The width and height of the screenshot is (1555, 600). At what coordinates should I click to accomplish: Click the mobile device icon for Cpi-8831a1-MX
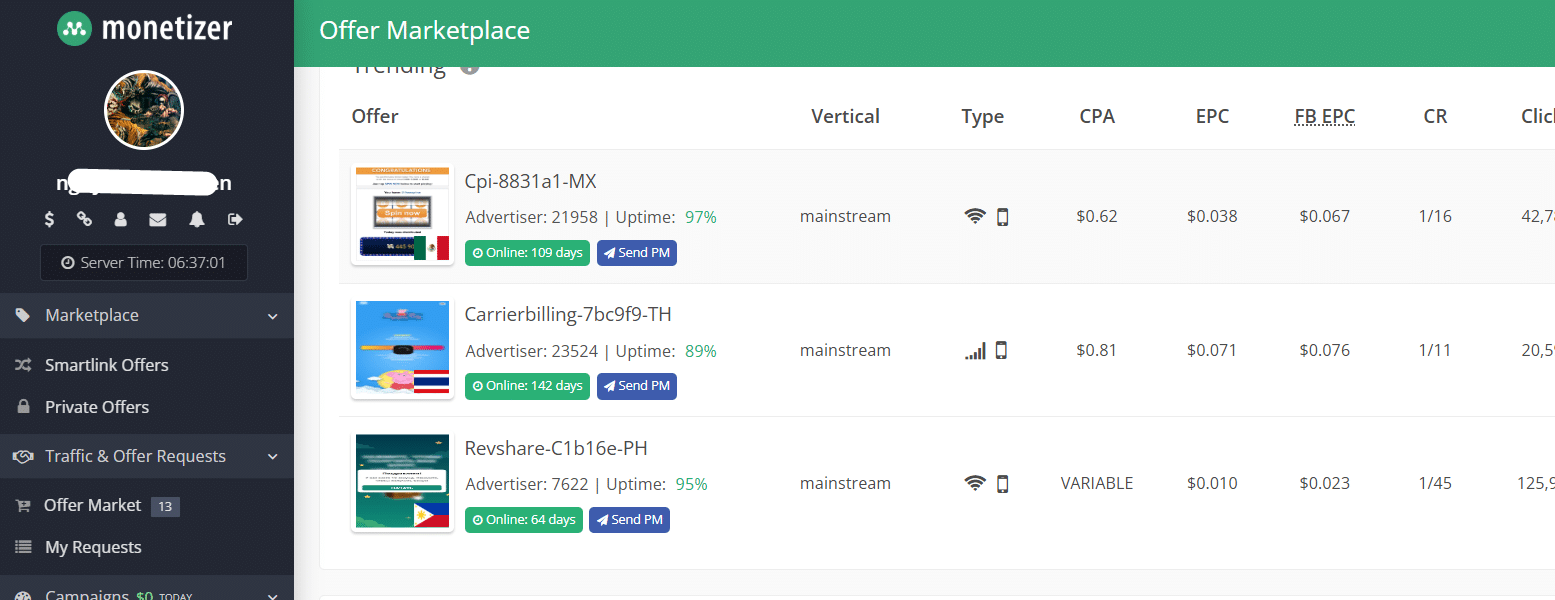(1002, 216)
